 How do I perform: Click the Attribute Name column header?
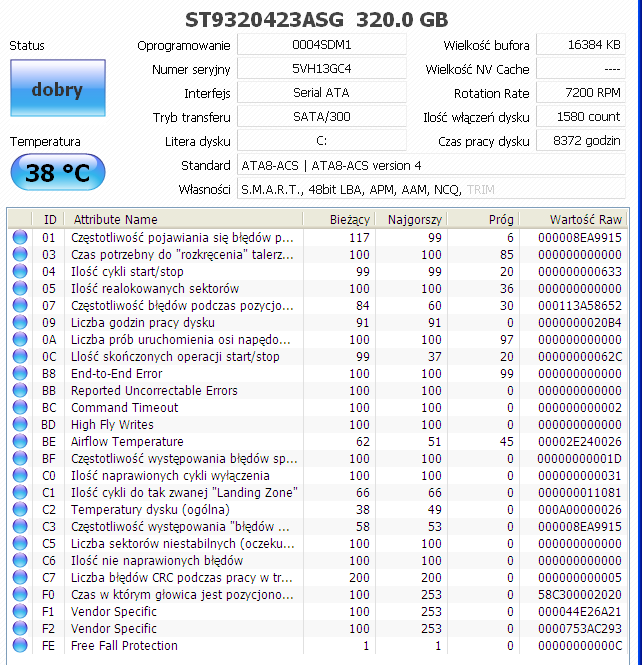pos(184,219)
